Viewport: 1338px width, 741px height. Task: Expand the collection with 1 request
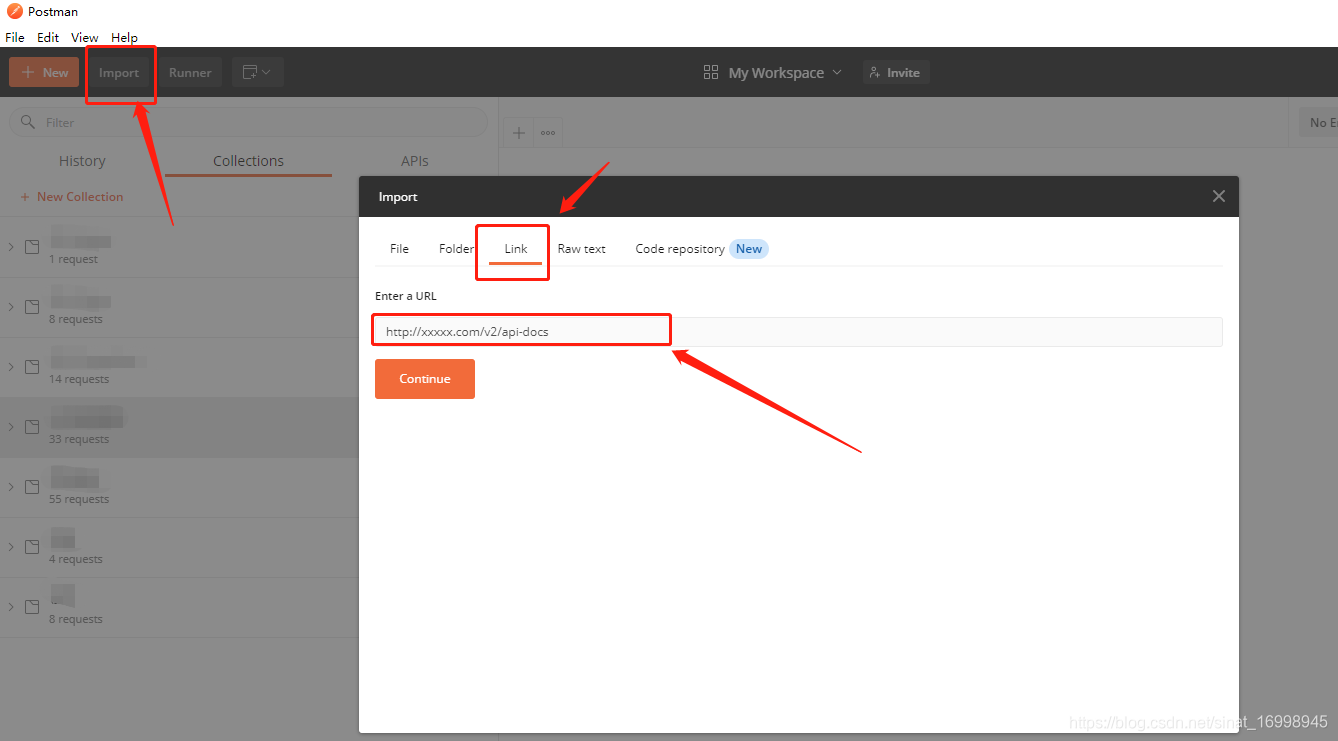pos(11,247)
